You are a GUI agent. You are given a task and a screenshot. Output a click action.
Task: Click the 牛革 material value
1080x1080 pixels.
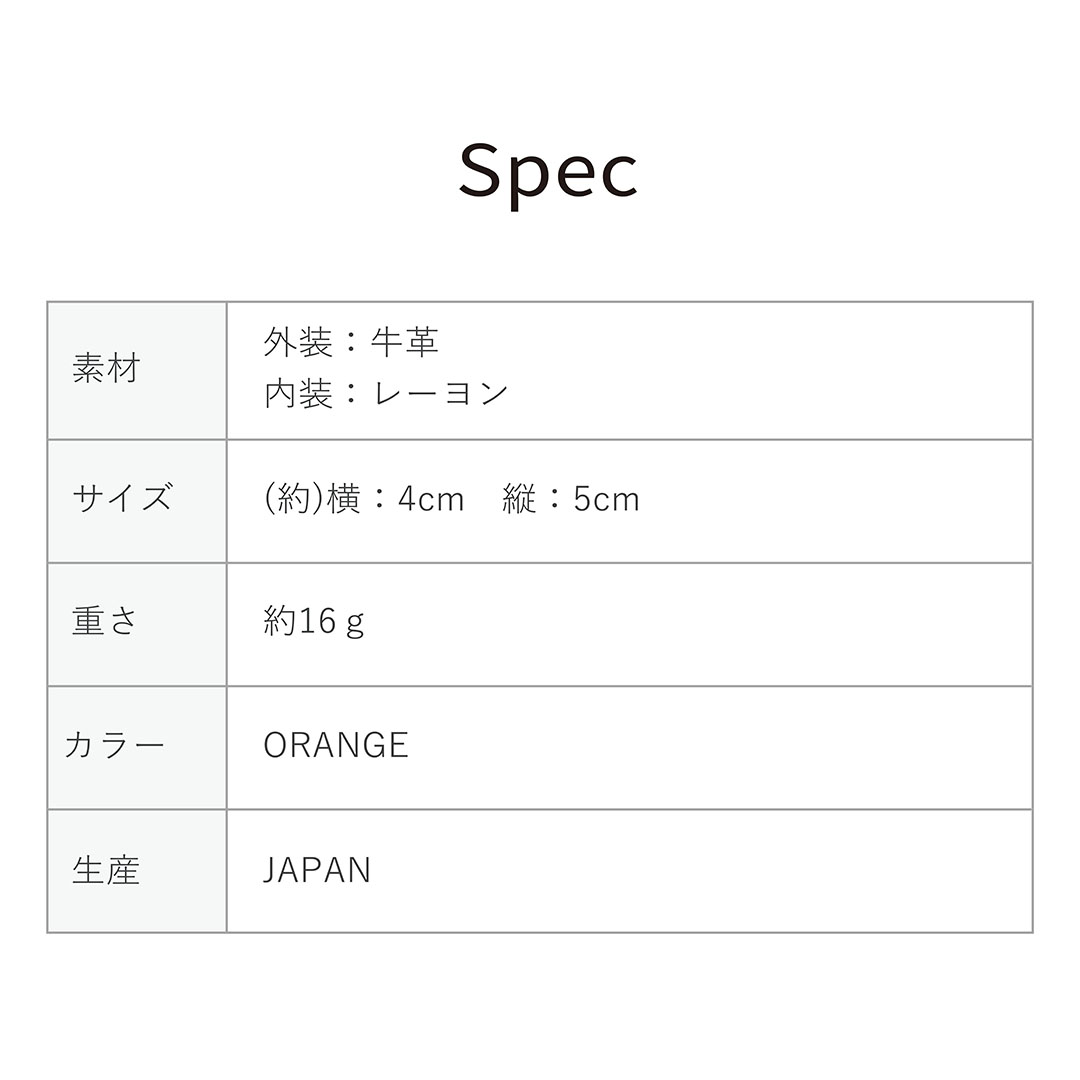[x=405, y=343]
